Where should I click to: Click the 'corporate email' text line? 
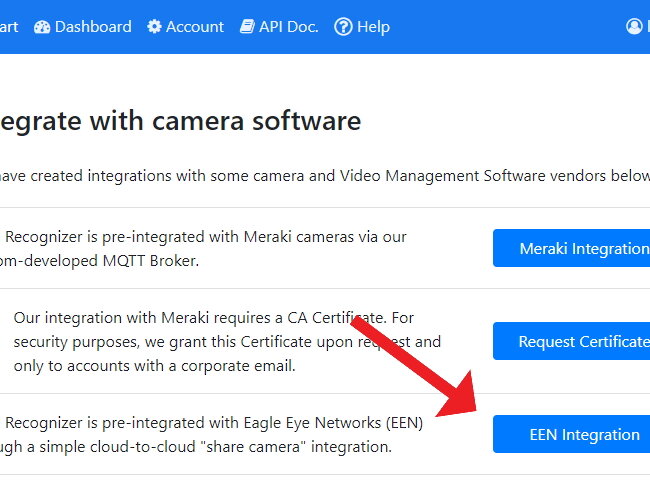154,366
